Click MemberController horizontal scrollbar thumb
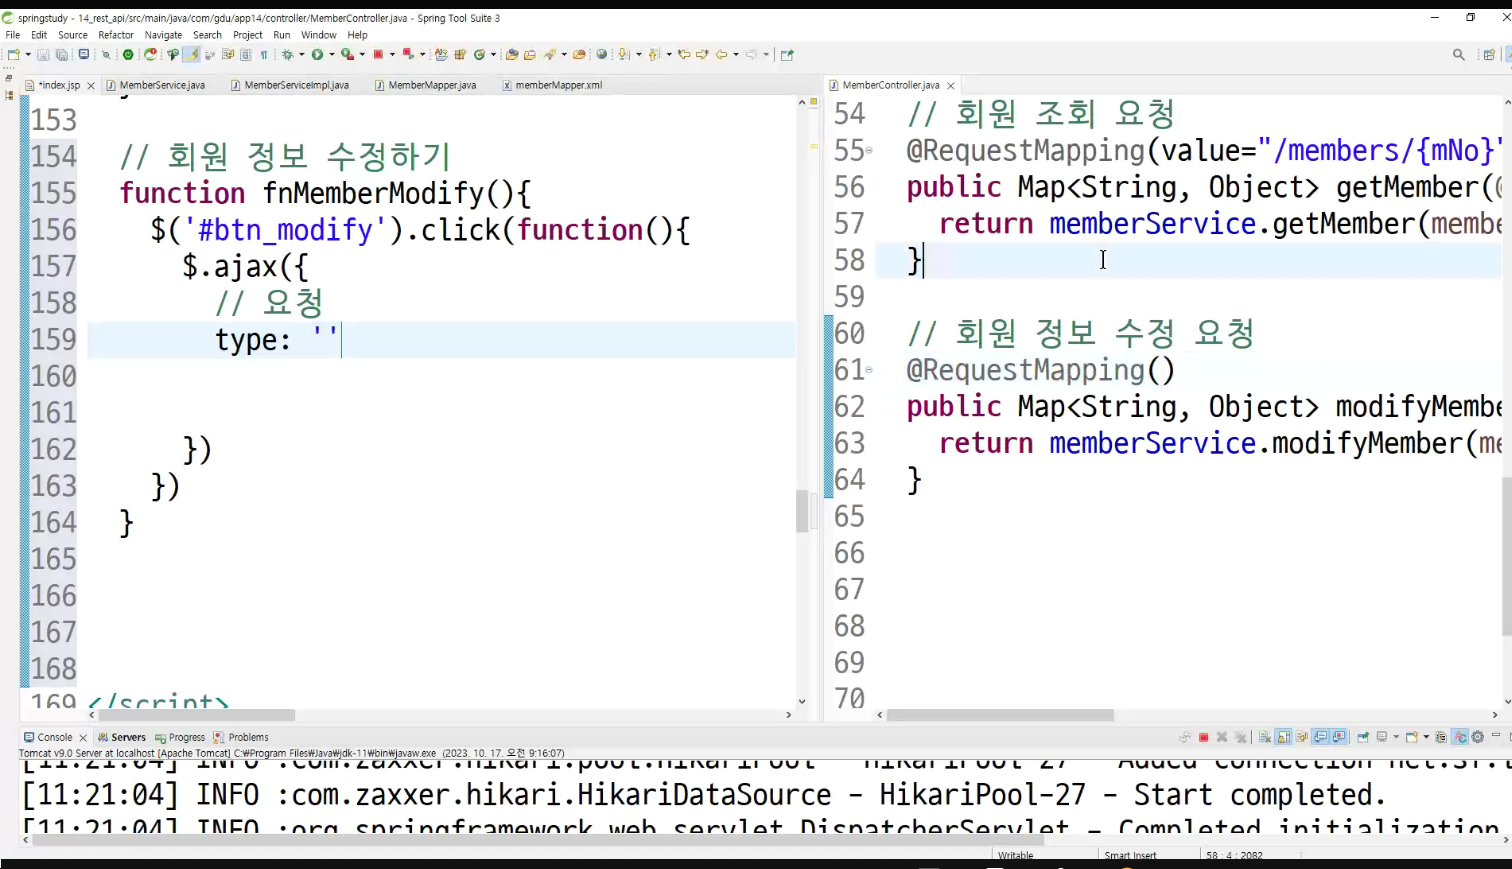Image resolution: width=1512 pixels, height=869 pixels. coord(1000,715)
